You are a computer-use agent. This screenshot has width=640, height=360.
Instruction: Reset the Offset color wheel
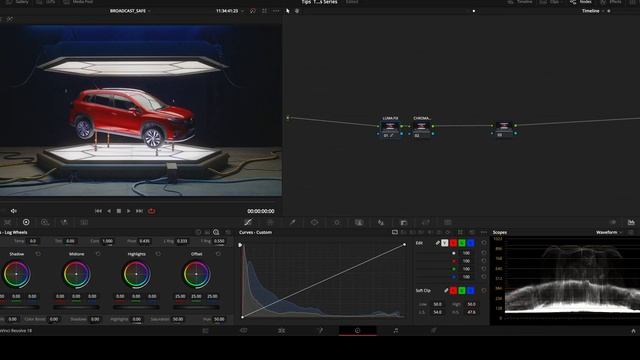[x=218, y=254]
